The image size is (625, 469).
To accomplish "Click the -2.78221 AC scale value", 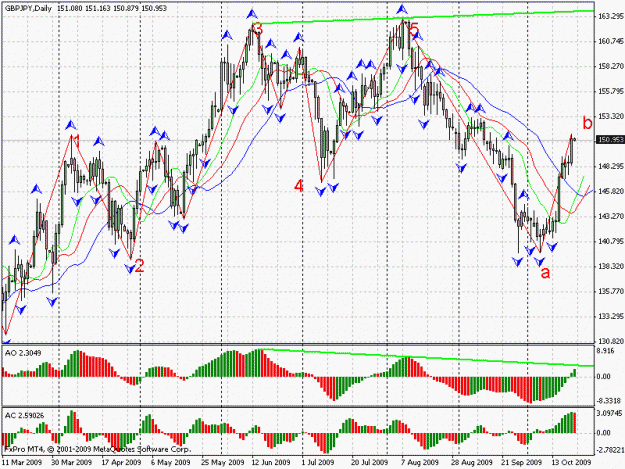I will pyautogui.click(x=609, y=450).
